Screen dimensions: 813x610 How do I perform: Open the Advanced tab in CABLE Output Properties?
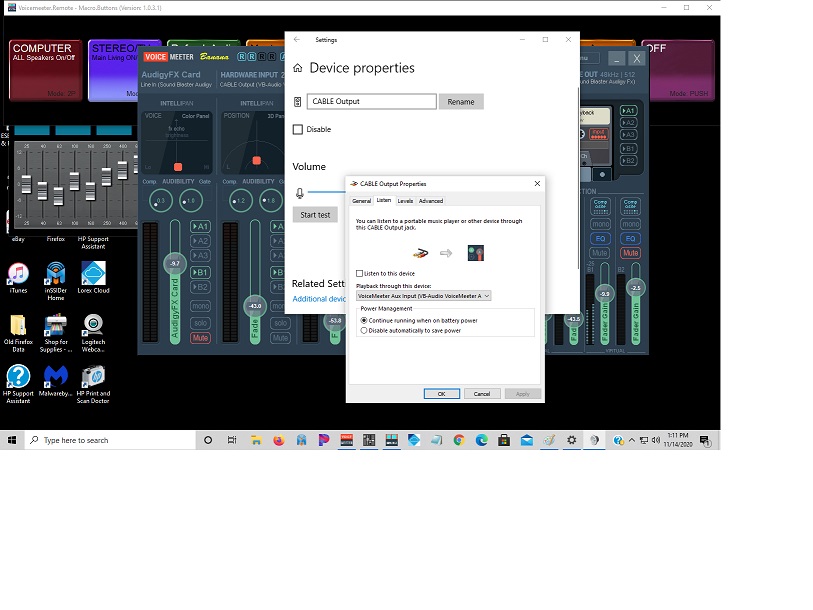click(x=430, y=200)
